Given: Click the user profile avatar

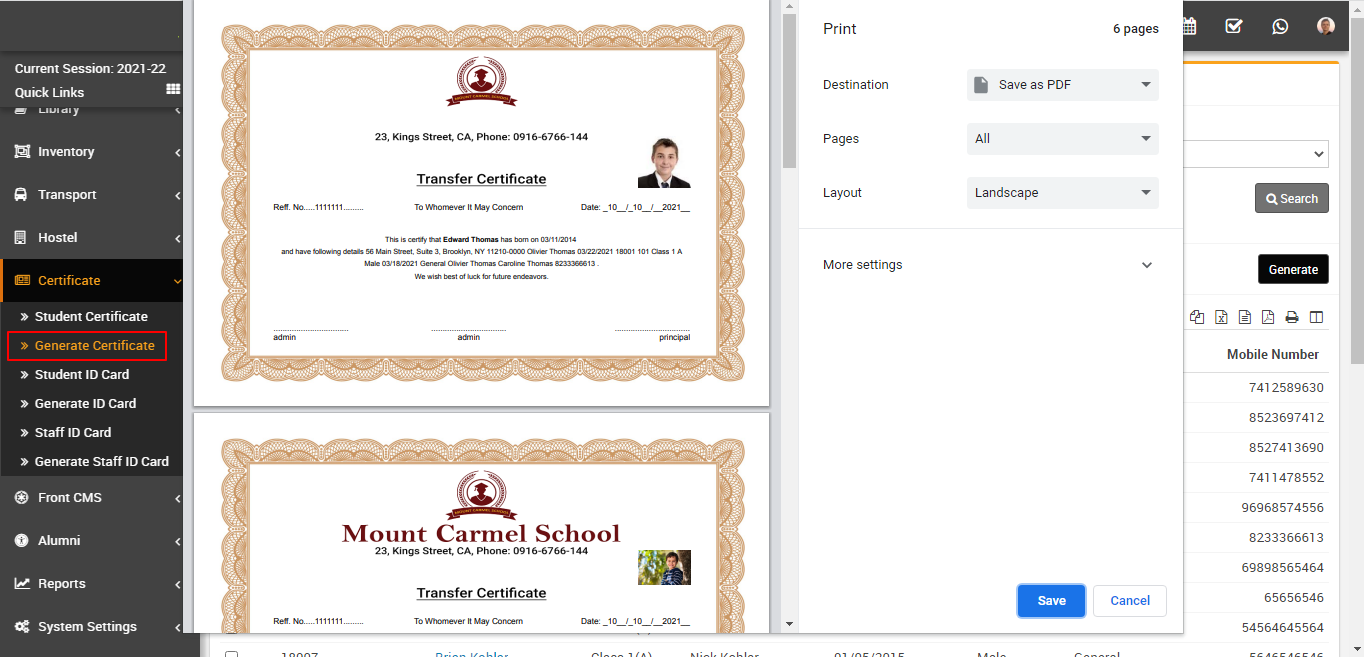Looking at the screenshot, I should tap(1325, 27).
